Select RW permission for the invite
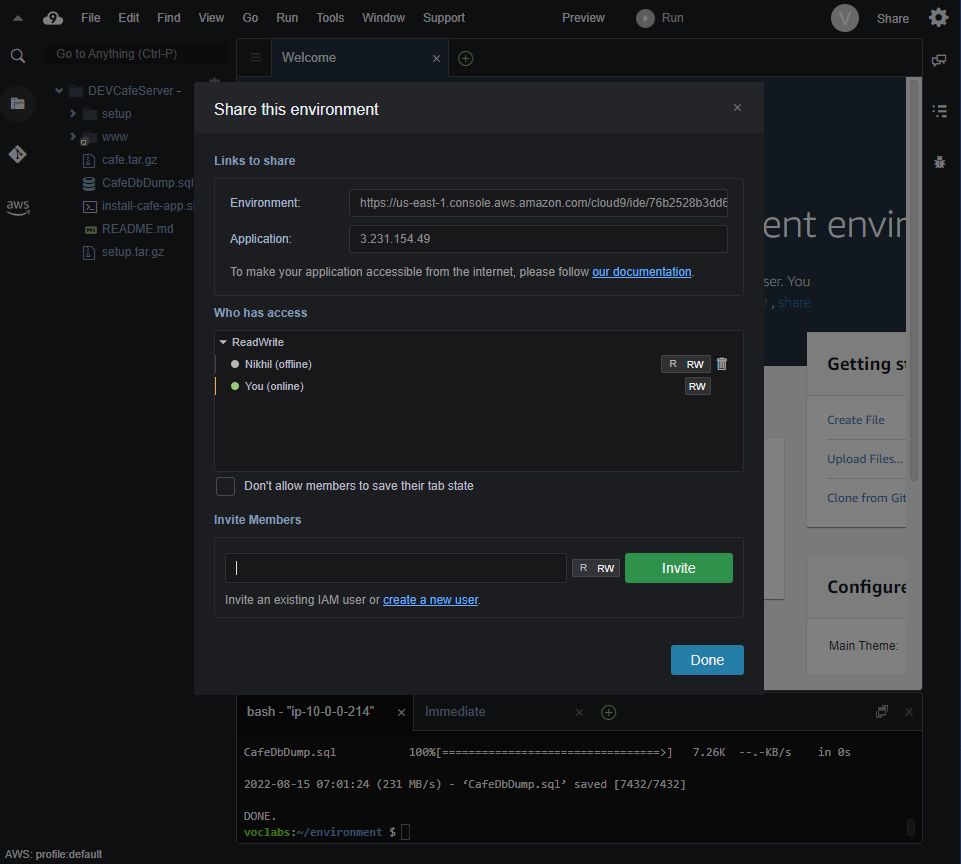 [606, 568]
